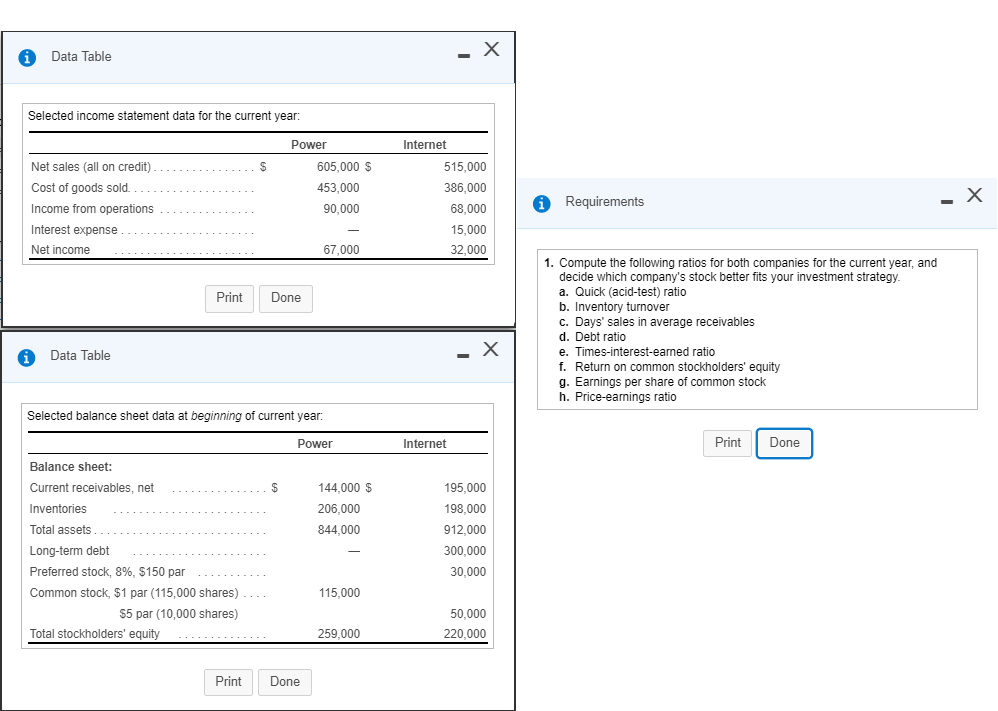Click Done under the income statement data

286,298
